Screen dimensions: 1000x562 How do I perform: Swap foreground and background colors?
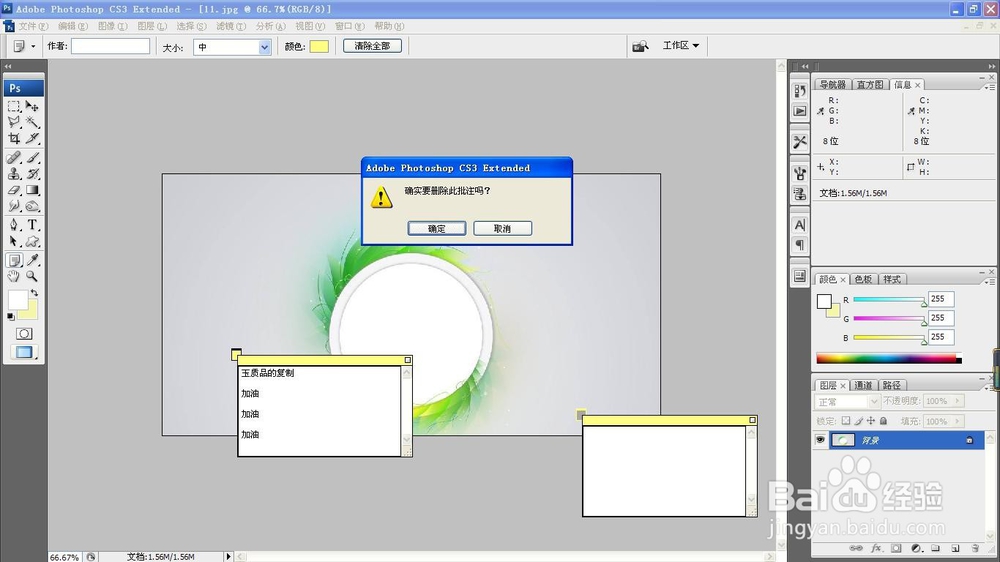click(x=34, y=293)
